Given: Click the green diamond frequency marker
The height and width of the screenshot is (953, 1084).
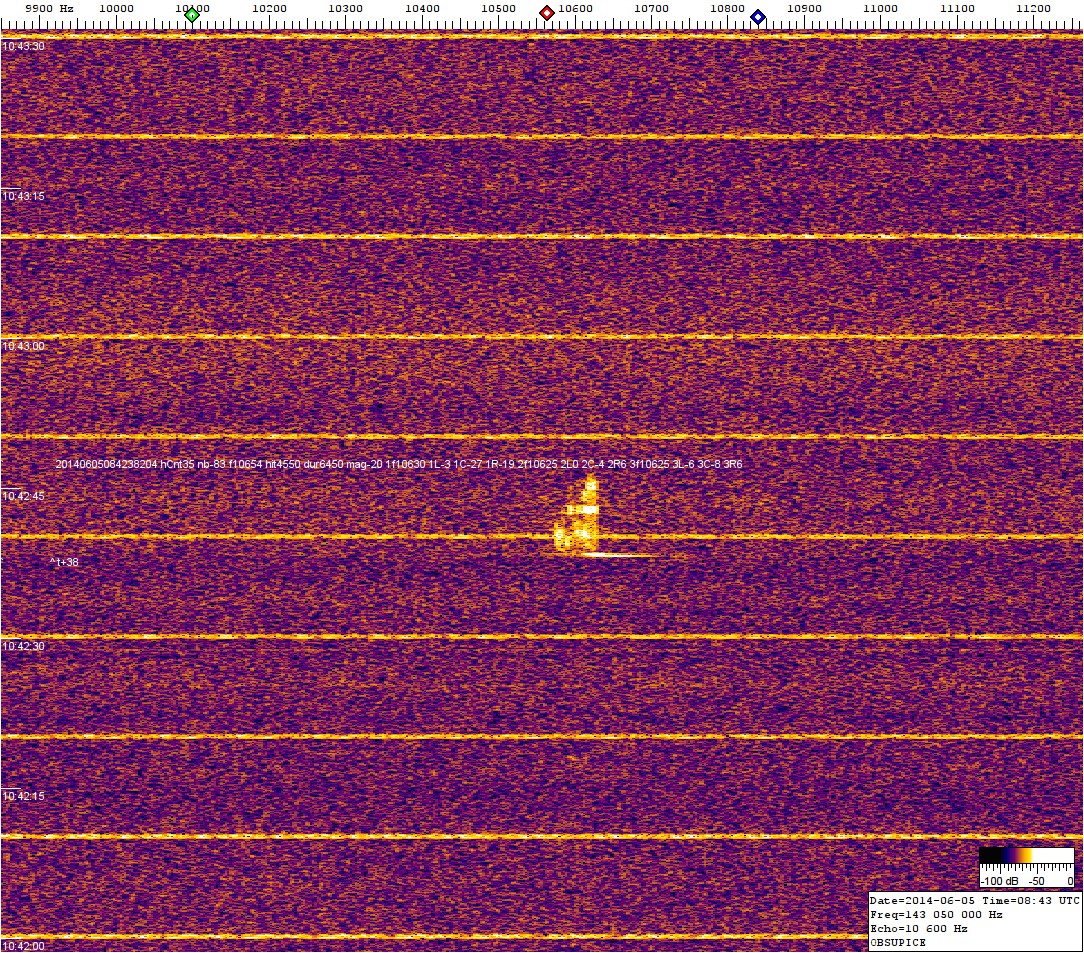Looking at the screenshot, I should point(191,14).
